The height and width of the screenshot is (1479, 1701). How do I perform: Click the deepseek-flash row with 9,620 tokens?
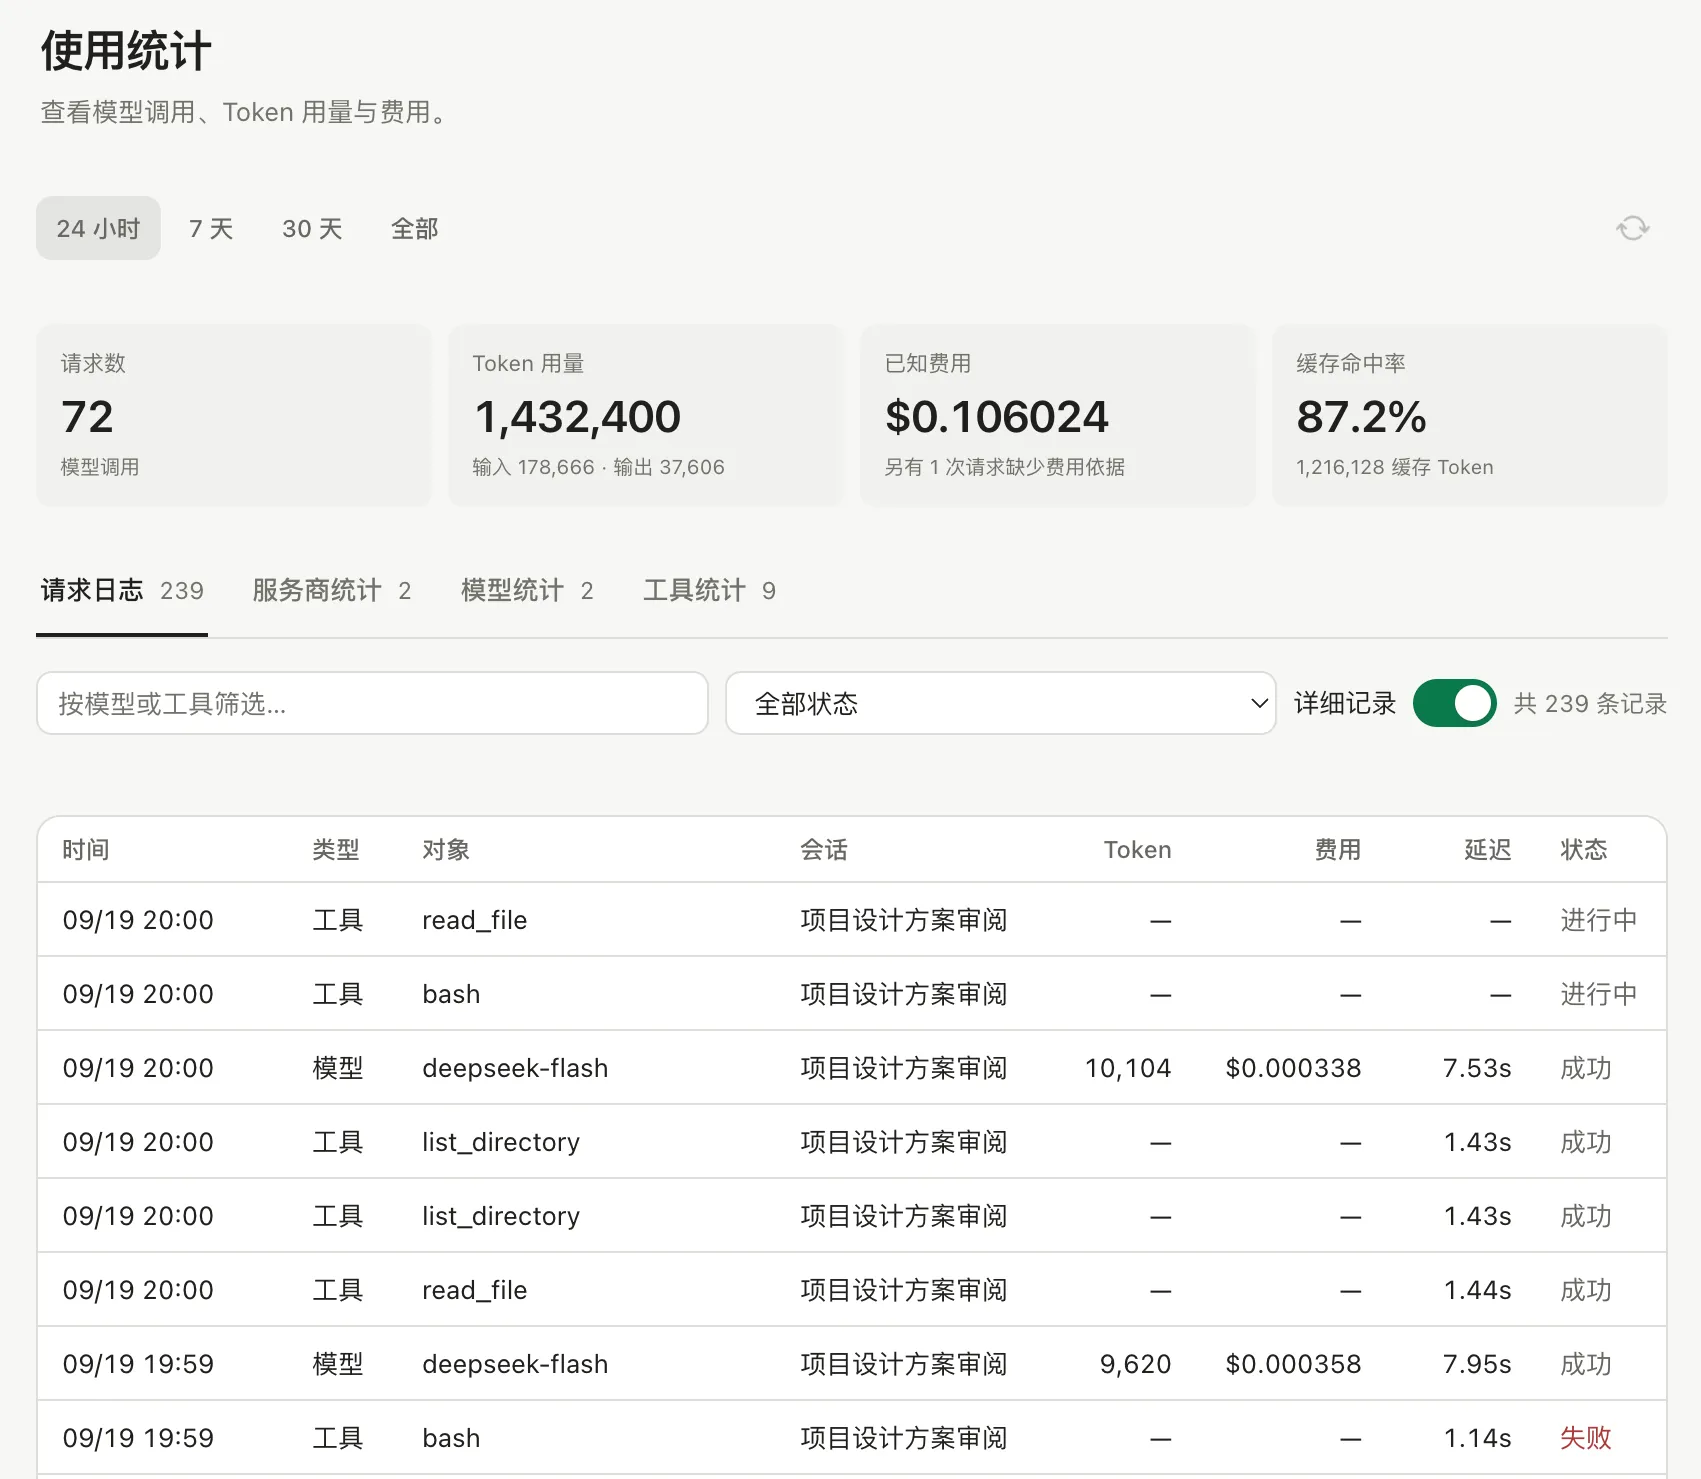(852, 1364)
